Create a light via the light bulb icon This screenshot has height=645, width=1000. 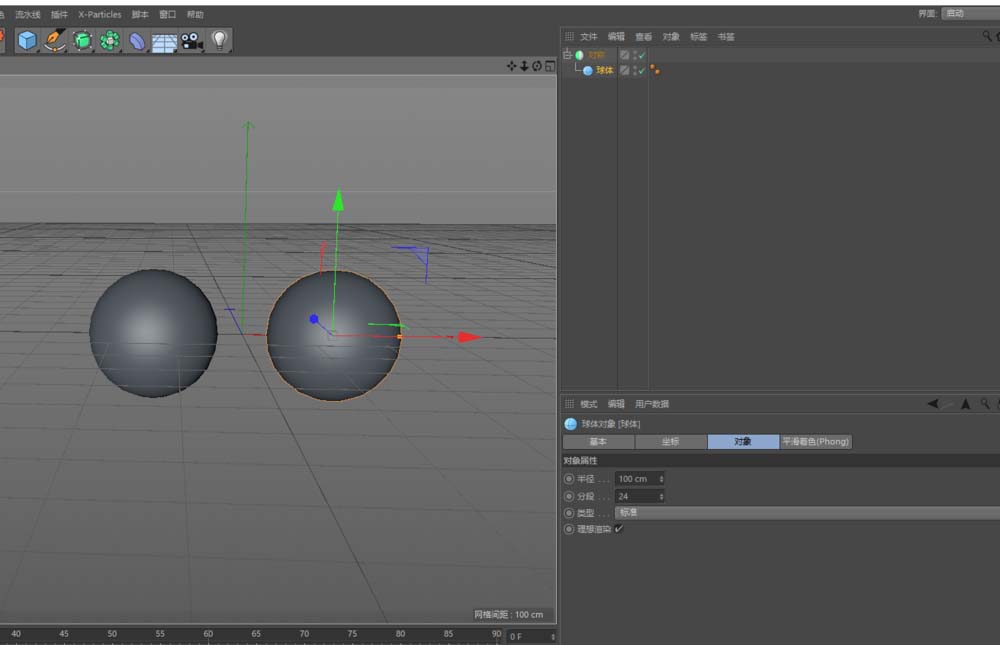pos(219,41)
